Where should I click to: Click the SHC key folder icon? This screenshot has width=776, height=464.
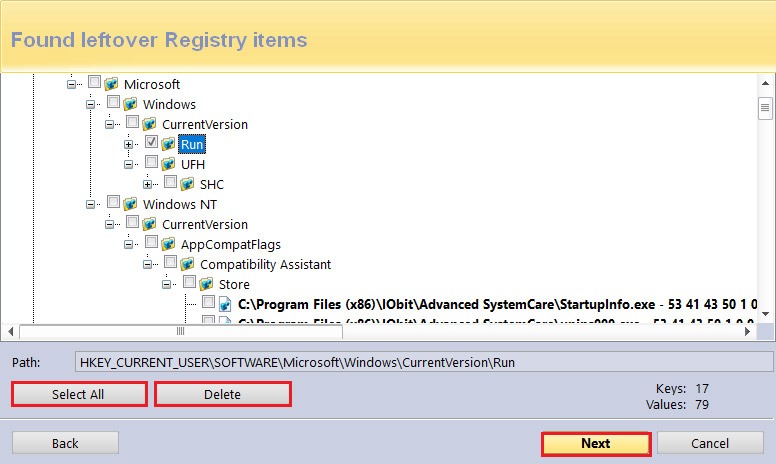187,185
